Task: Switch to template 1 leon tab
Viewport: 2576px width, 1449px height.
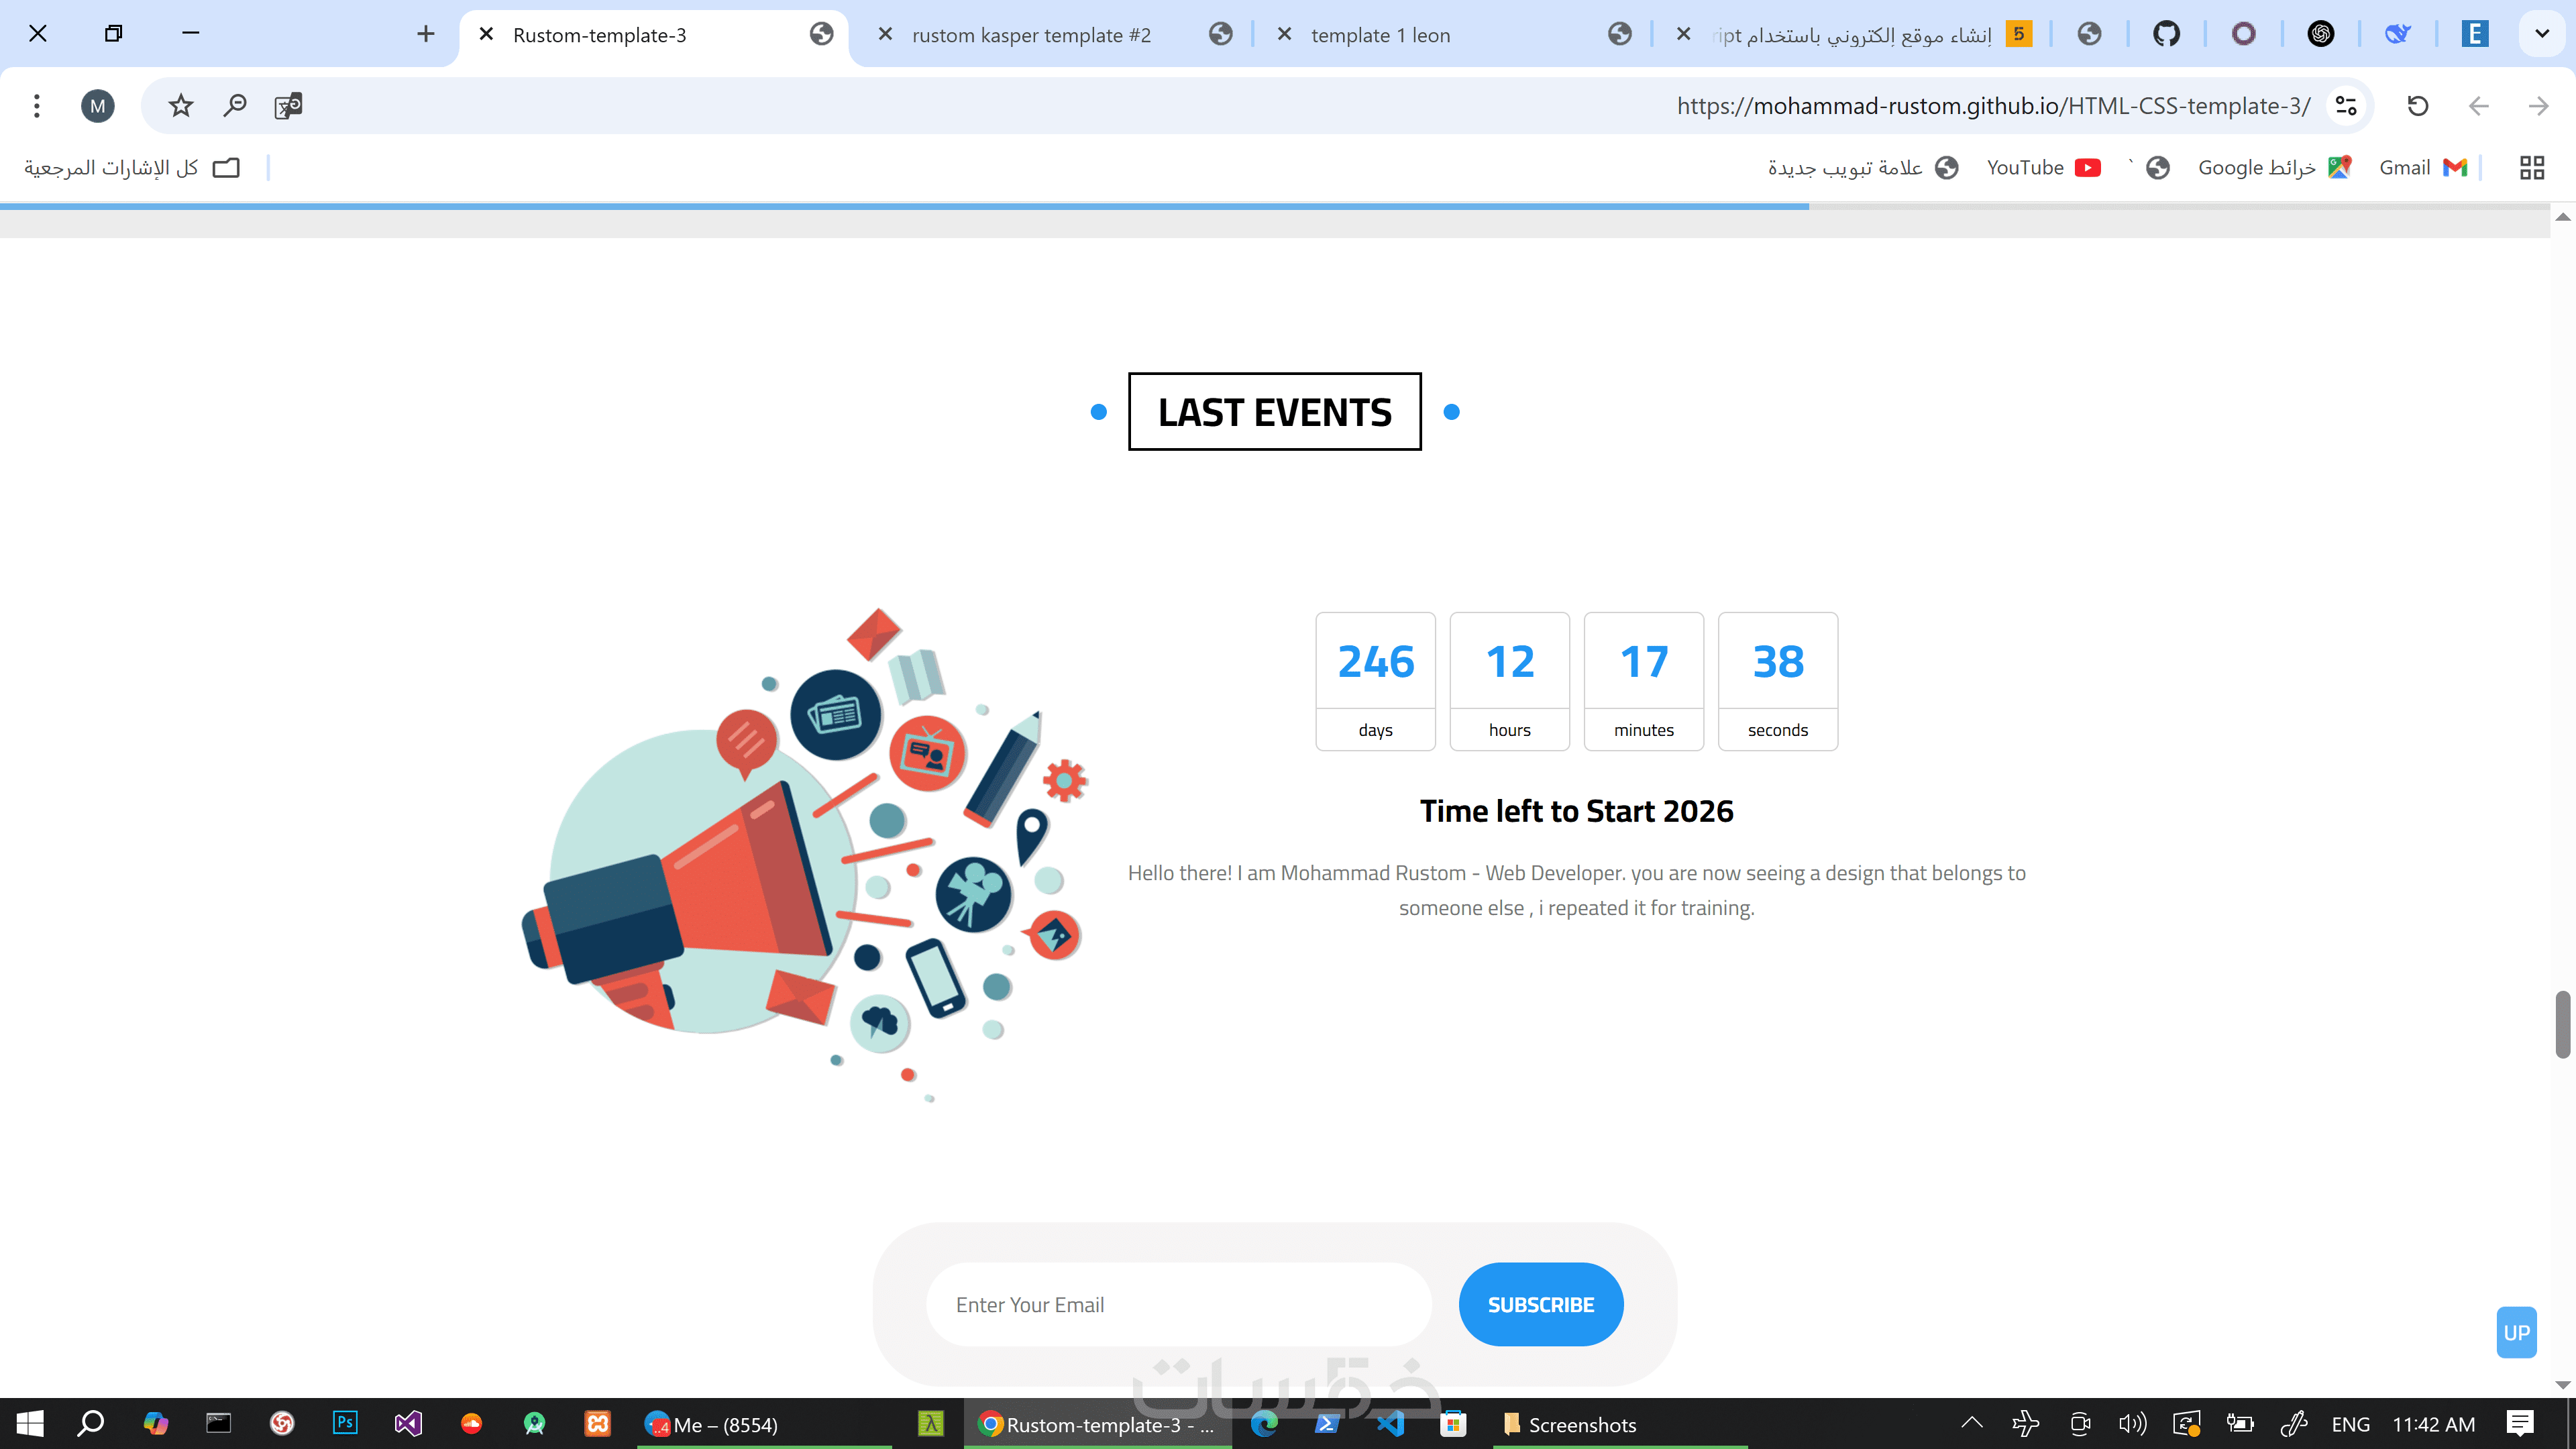Action: pyautogui.click(x=1380, y=35)
